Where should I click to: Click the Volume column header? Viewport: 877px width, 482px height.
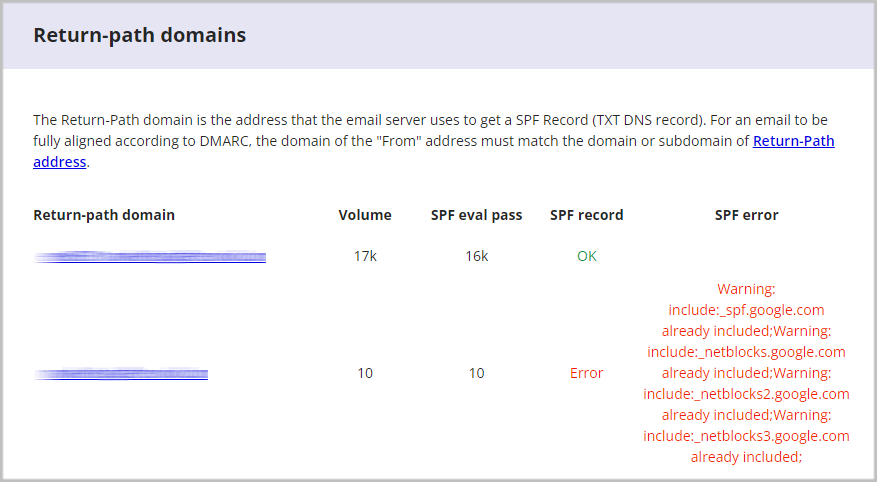(x=365, y=215)
